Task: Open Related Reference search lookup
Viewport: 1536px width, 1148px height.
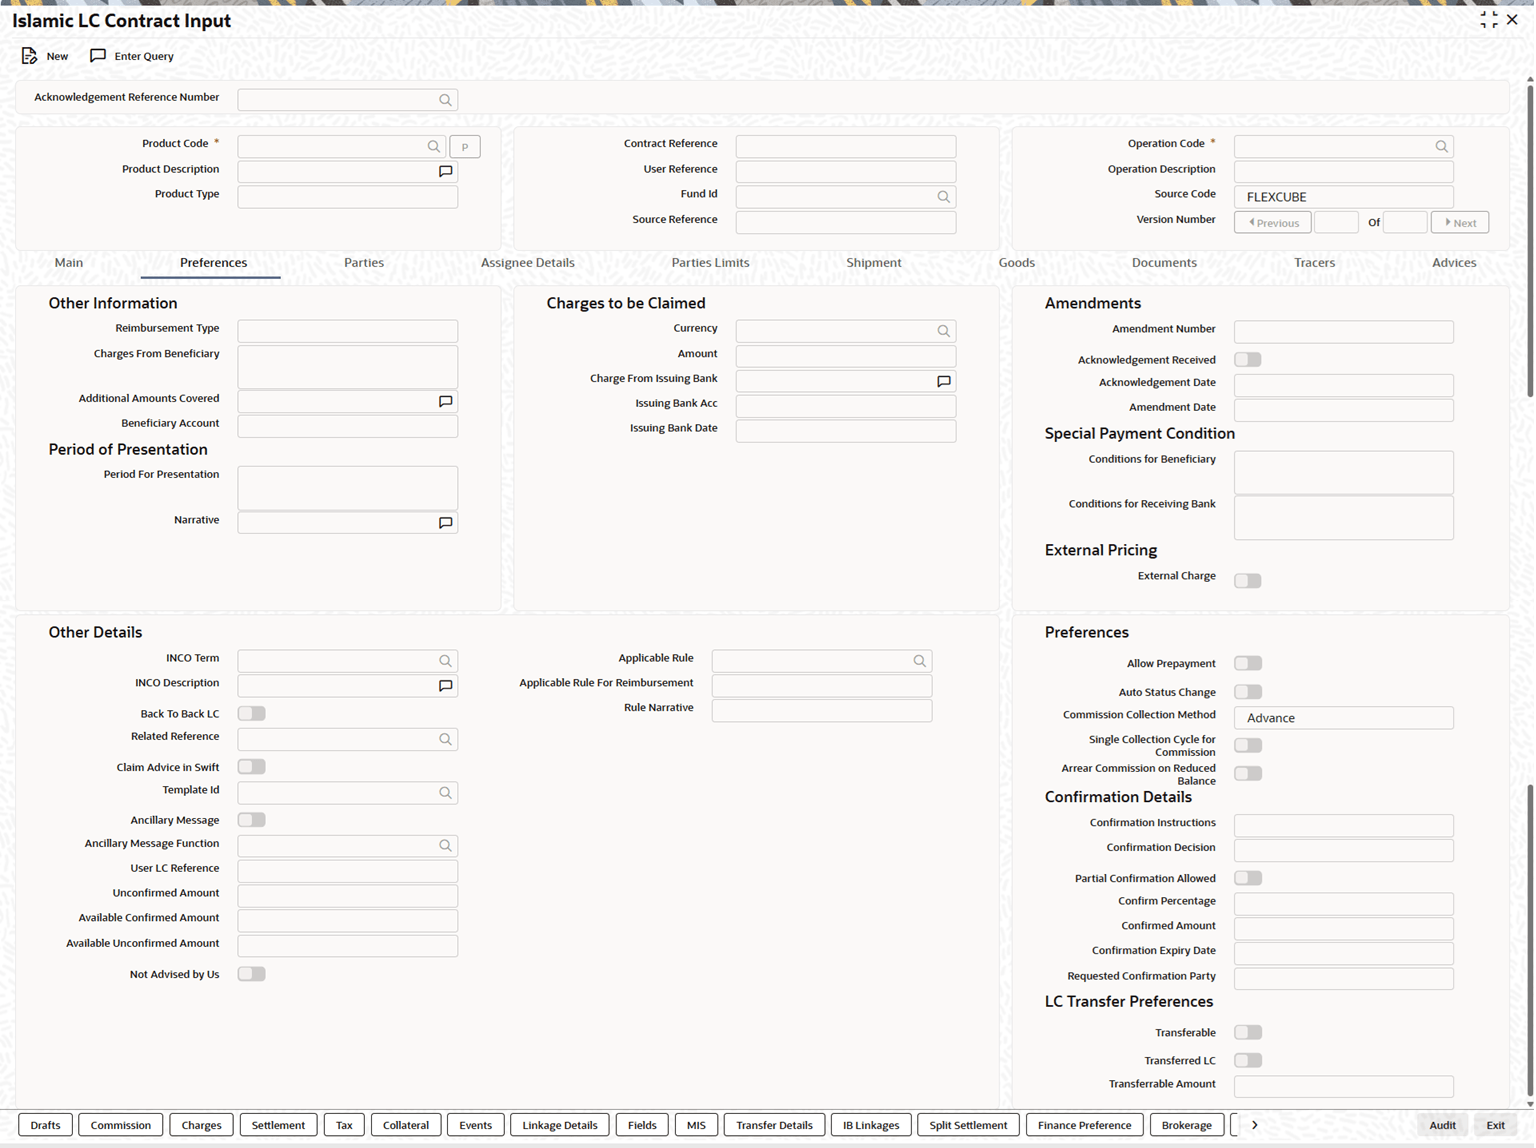Action: 445,739
